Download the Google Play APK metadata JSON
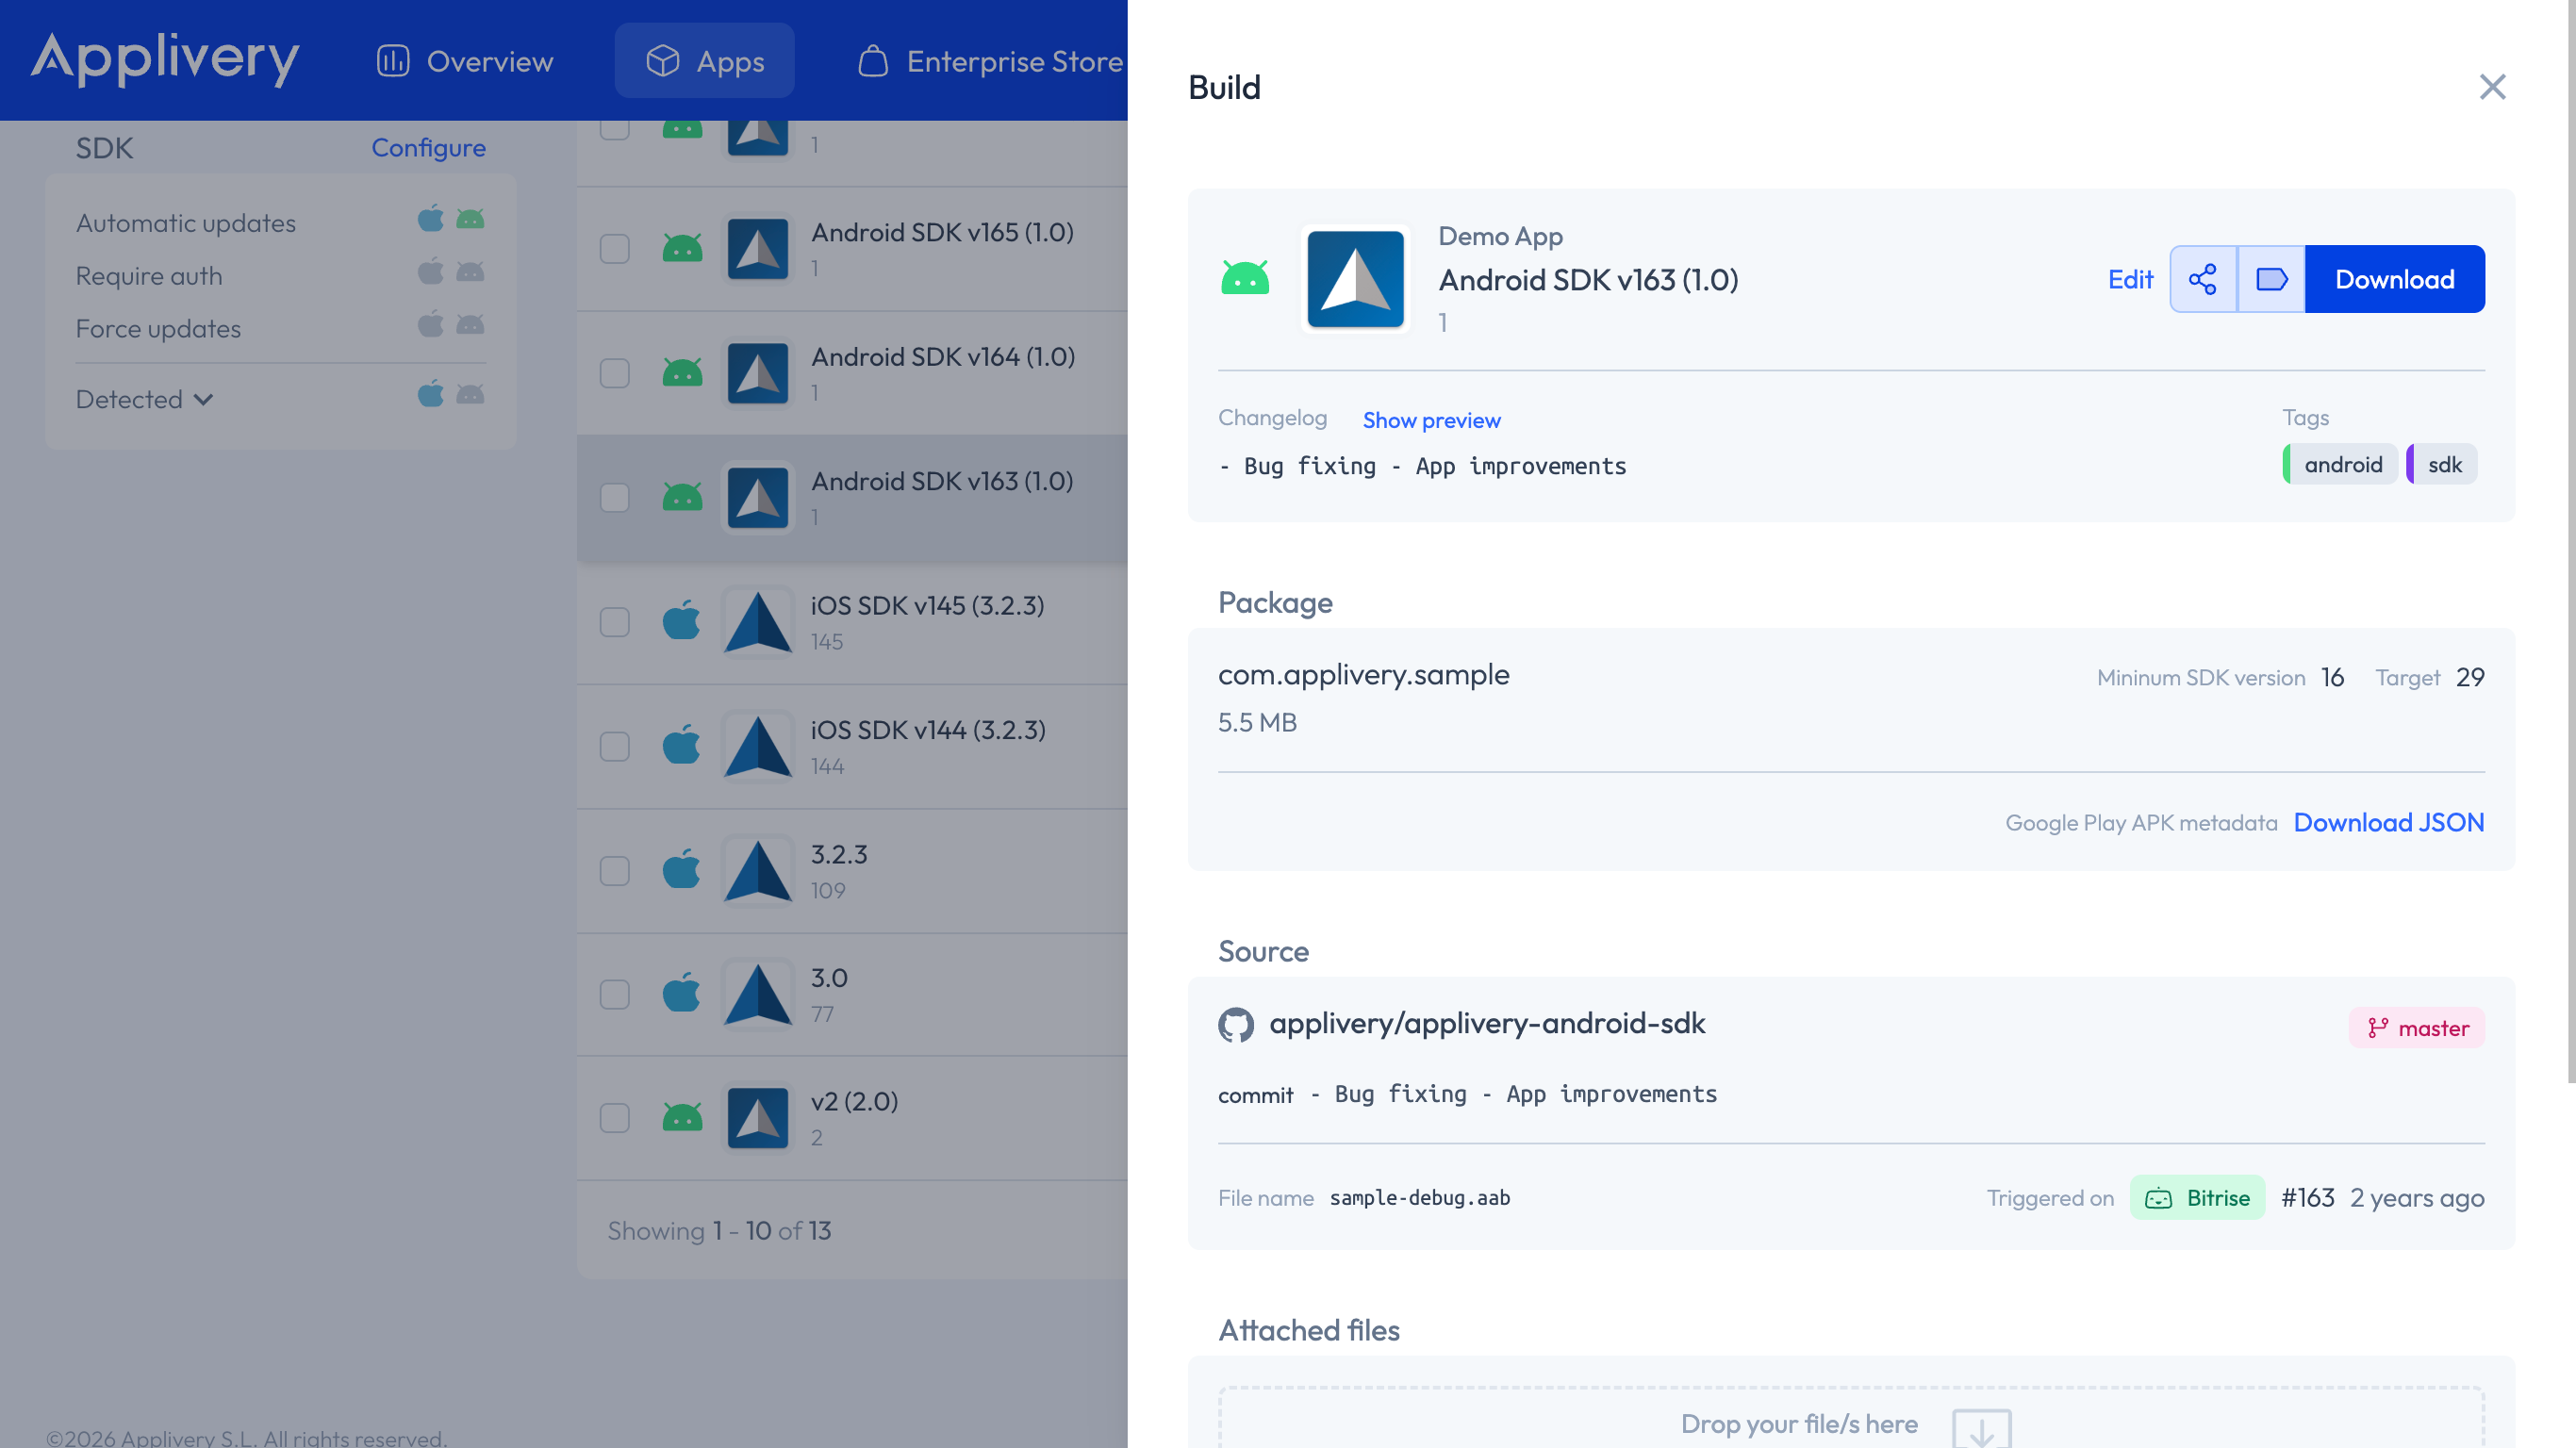 (2389, 822)
